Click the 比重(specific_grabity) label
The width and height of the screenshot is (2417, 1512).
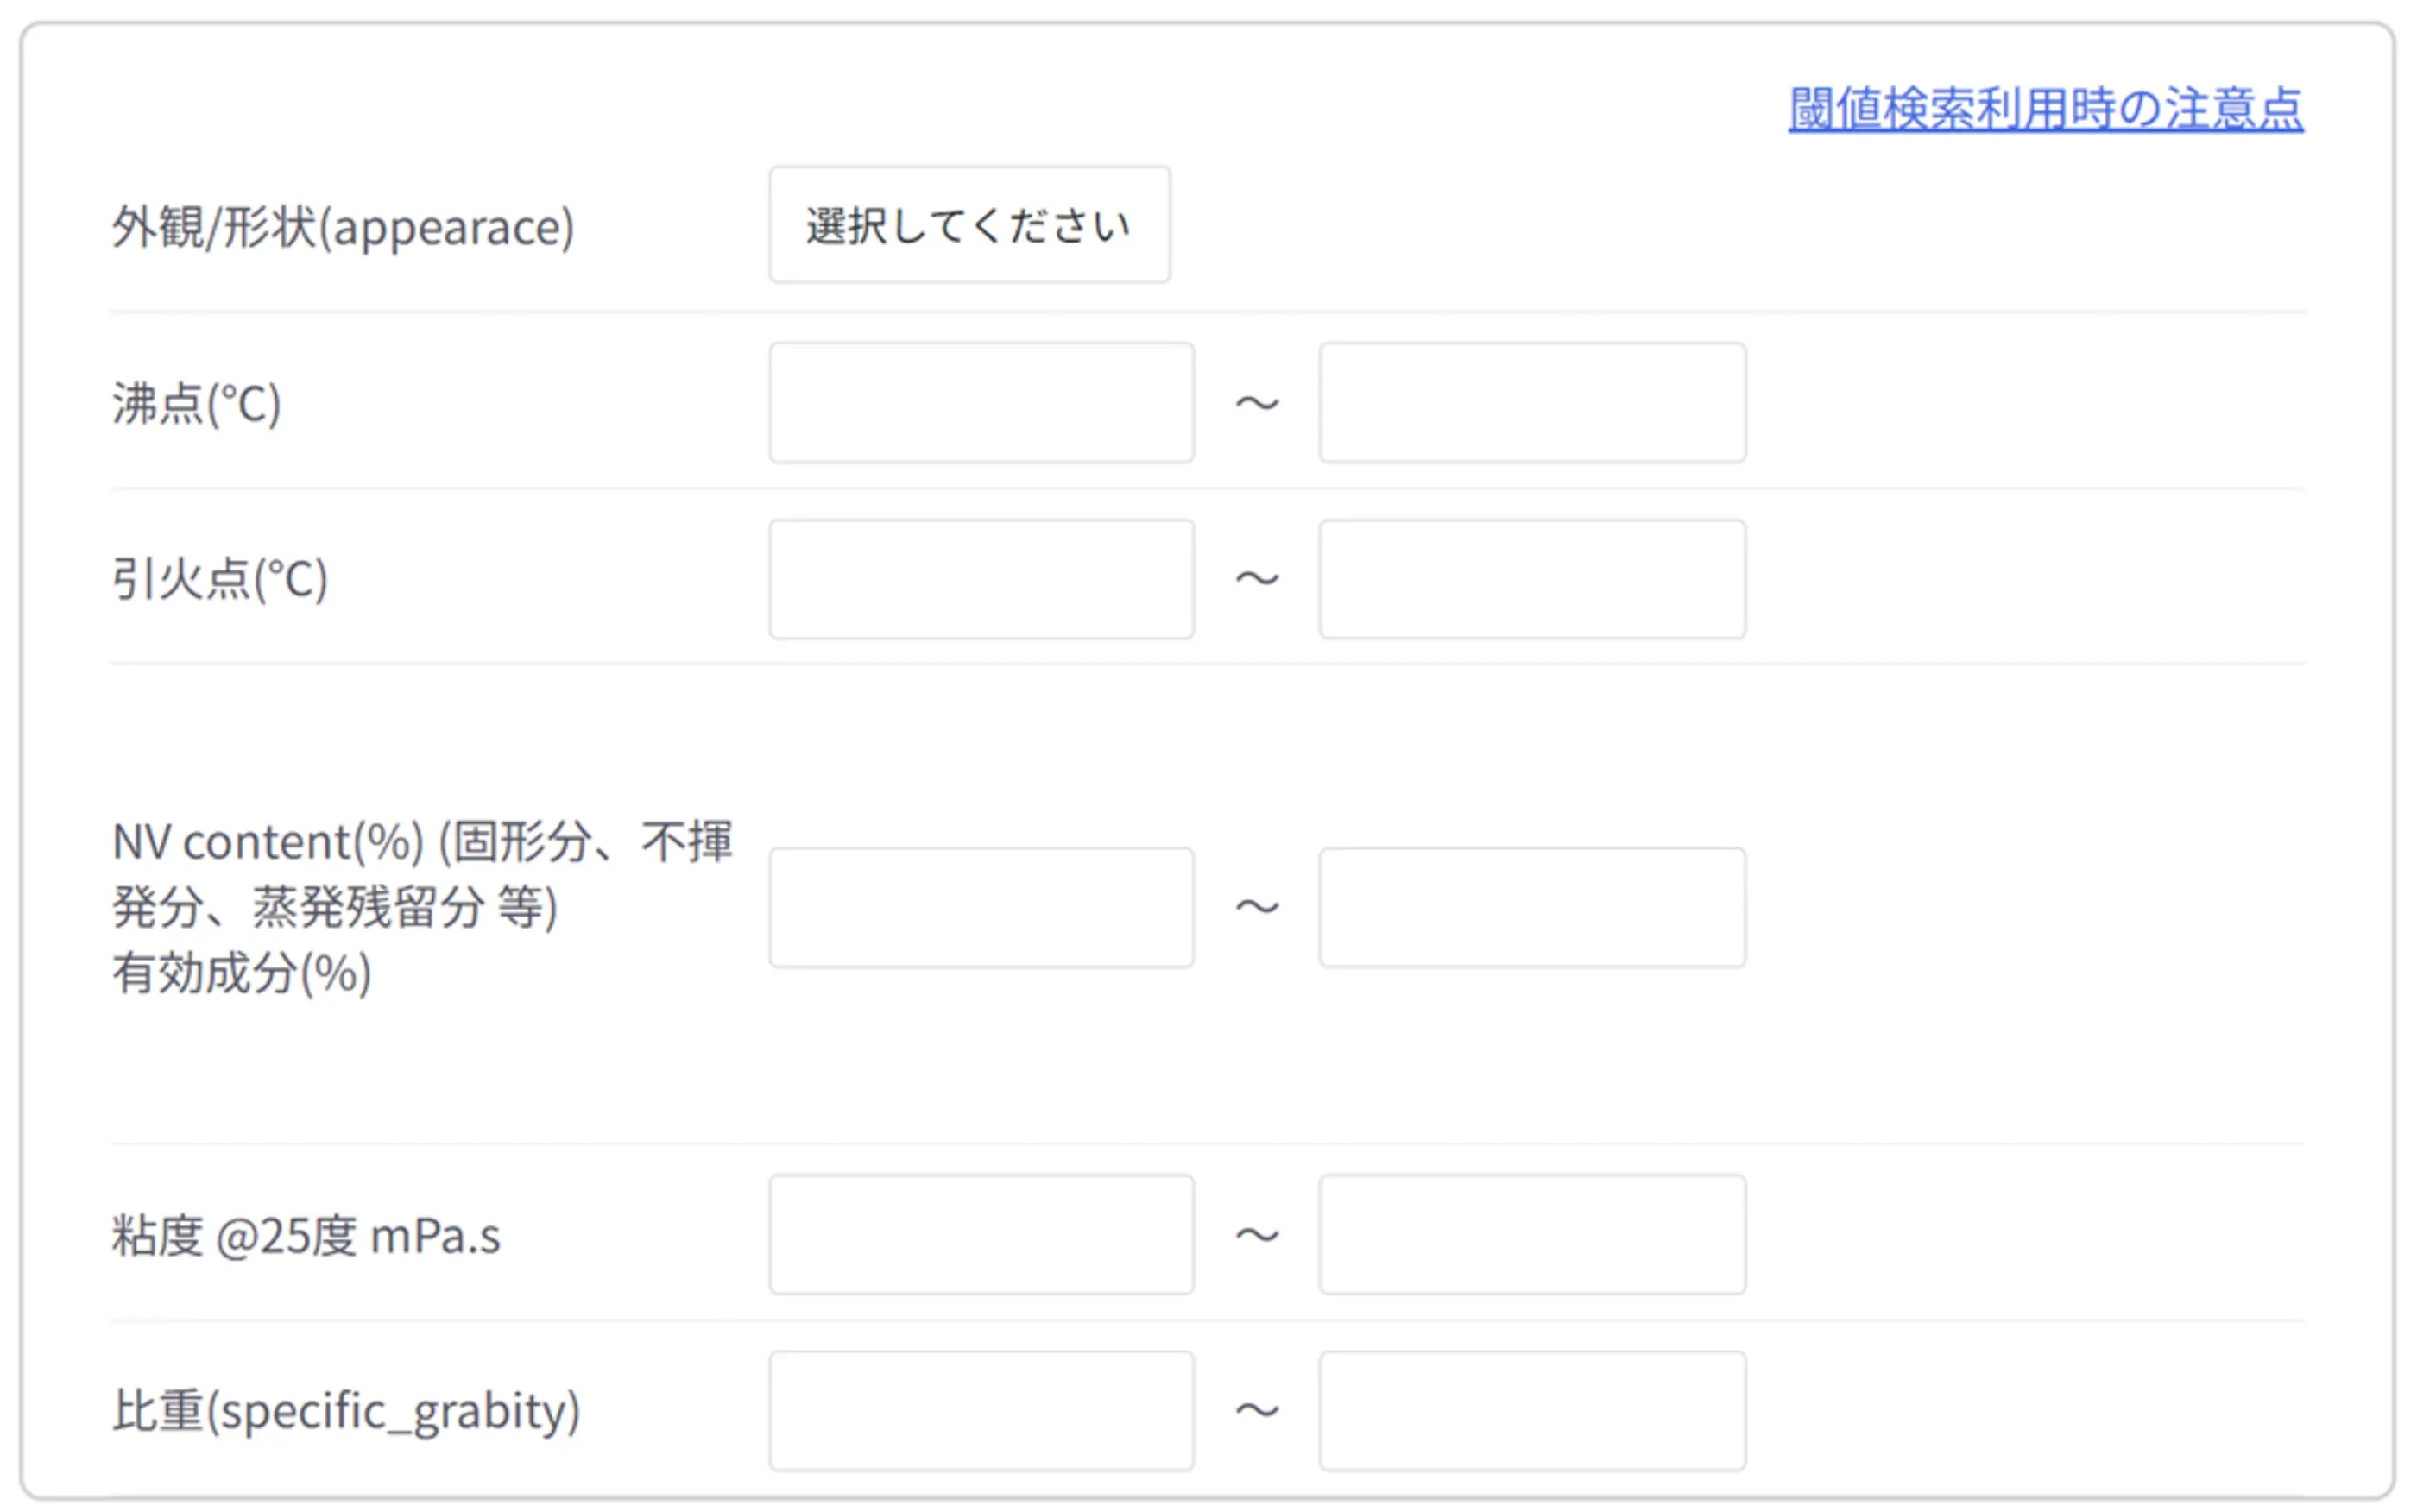pyautogui.click(x=345, y=1412)
